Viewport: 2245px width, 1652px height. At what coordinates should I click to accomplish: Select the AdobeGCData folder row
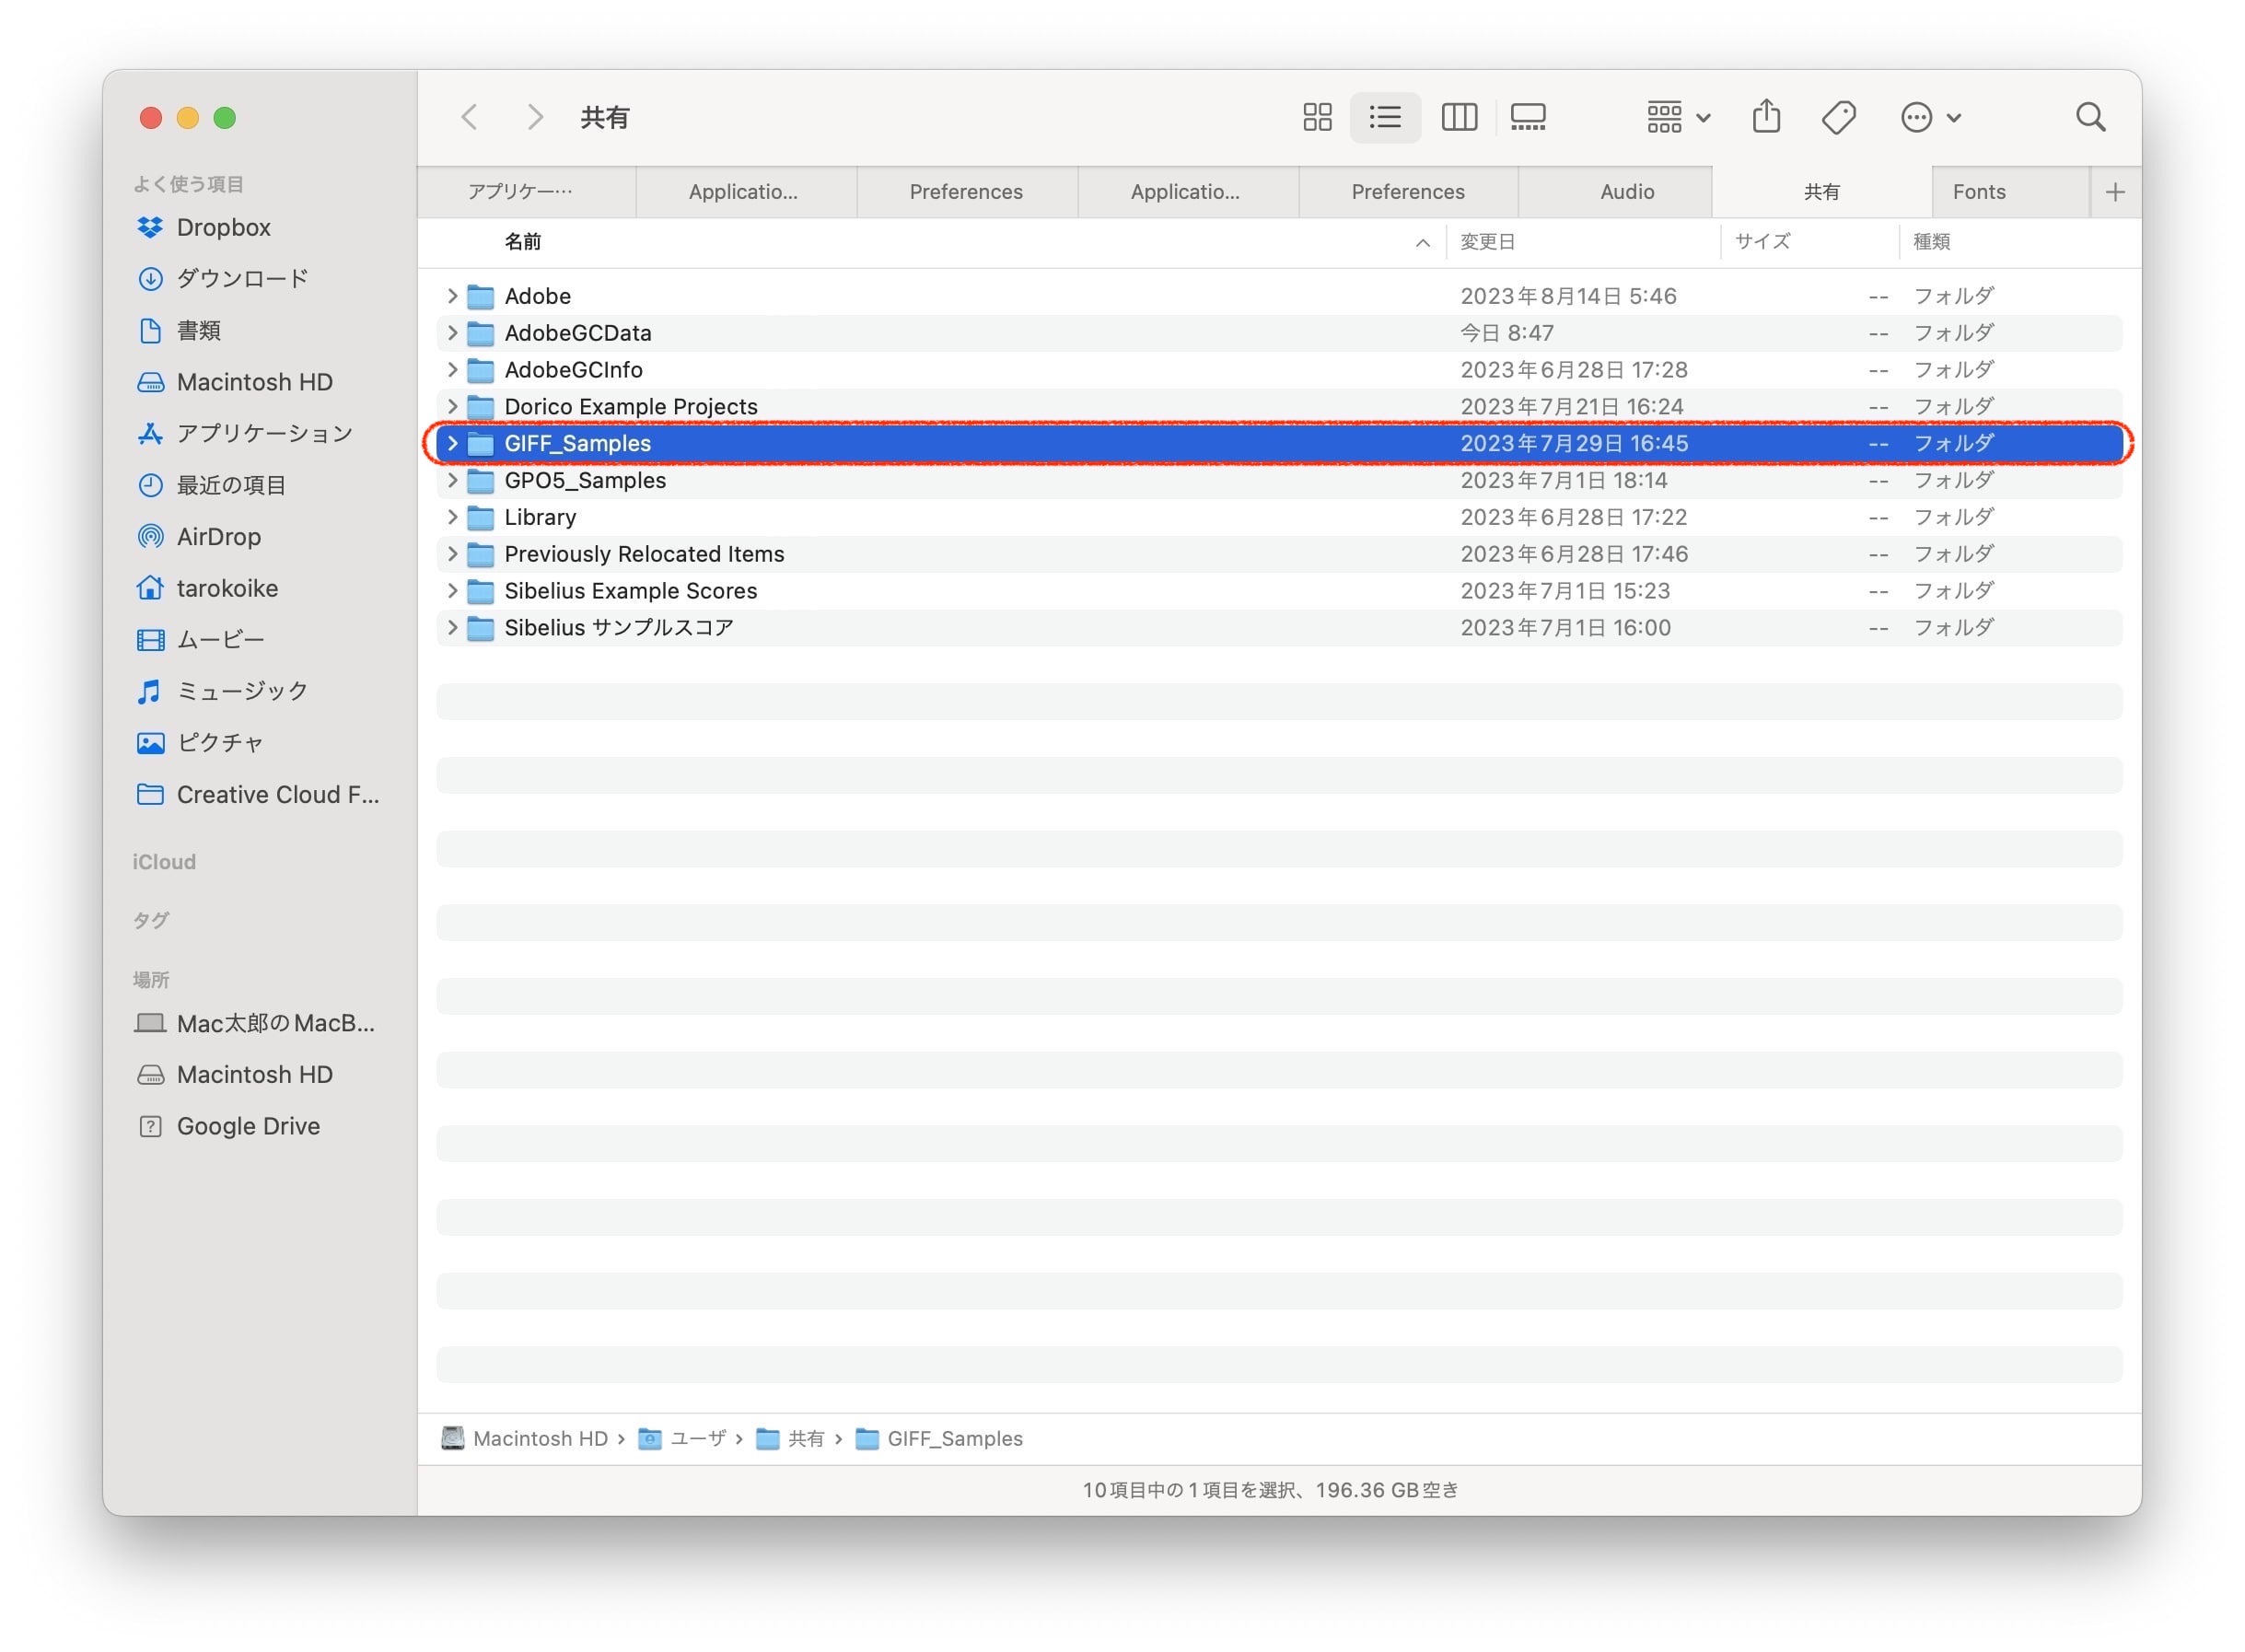(1279, 333)
